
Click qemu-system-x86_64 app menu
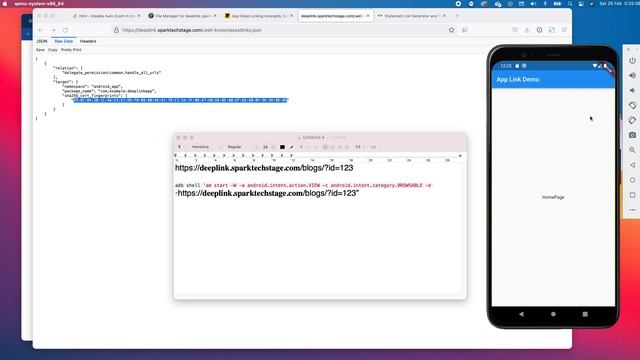39,4
